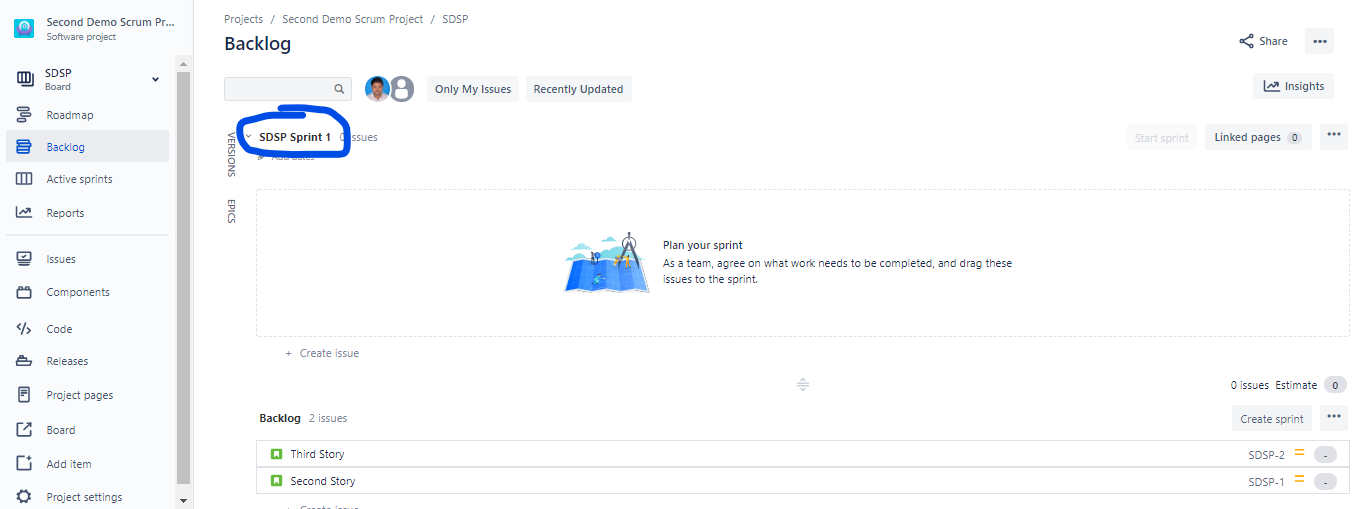
Task: Click the Start sprint button
Action: click(x=1162, y=138)
